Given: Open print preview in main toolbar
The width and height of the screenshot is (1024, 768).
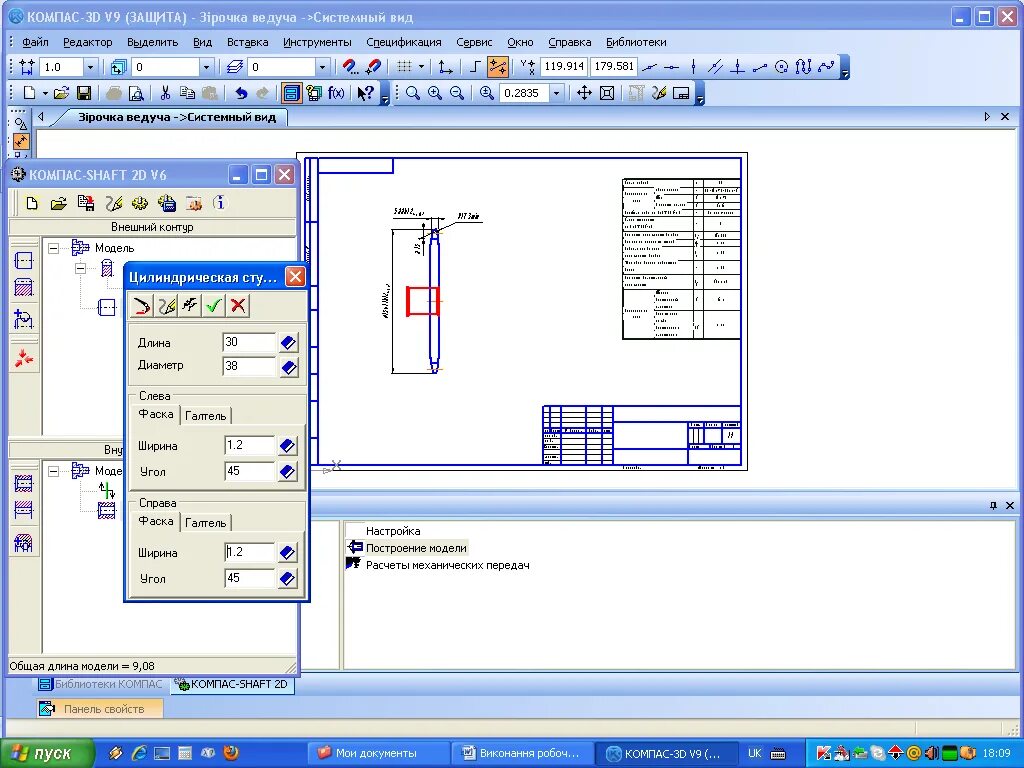Looking at the screenshot, I should click(x=135, y=93).
